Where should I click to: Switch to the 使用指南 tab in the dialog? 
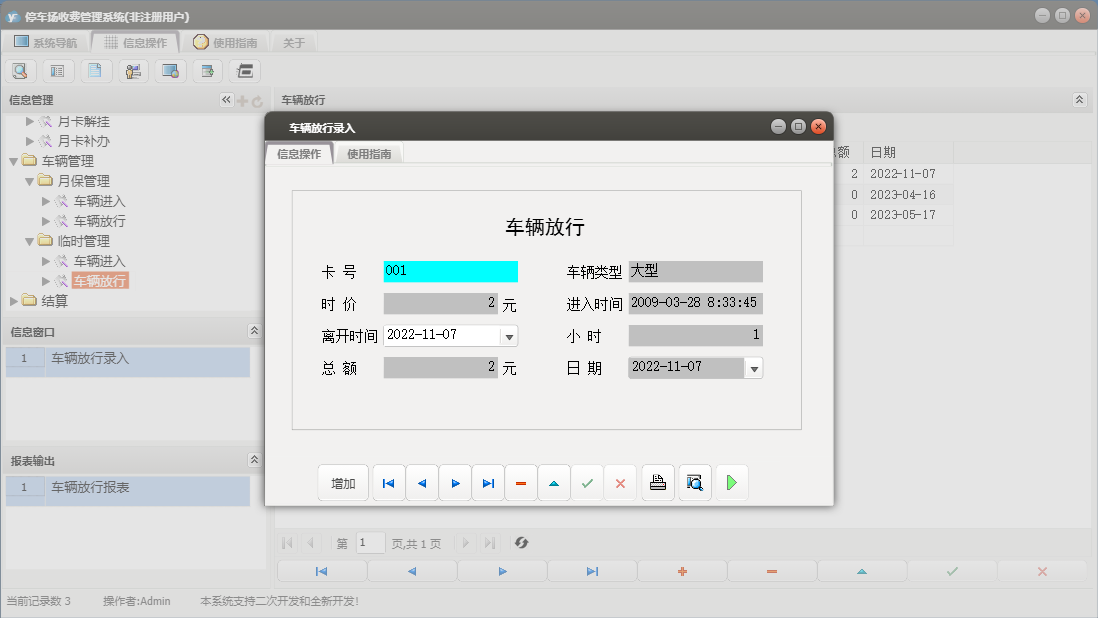(370, 154)
